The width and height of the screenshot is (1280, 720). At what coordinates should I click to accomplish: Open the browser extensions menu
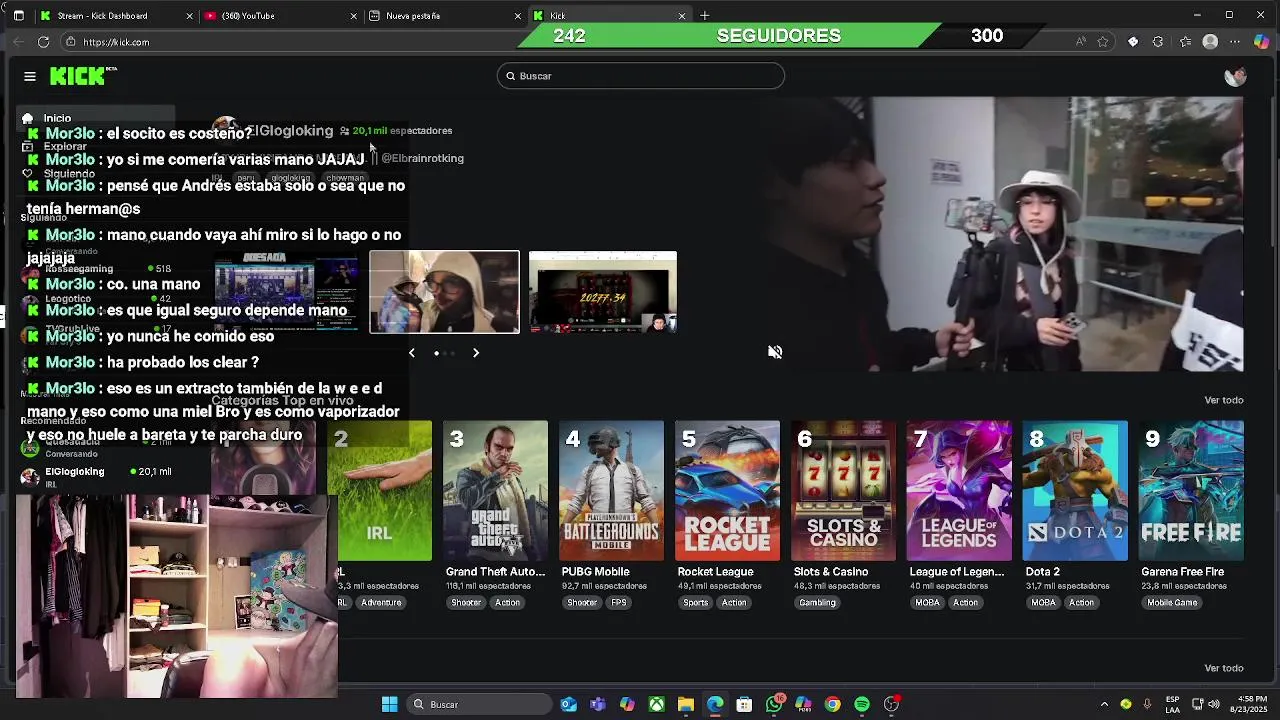pyautogui.click(x=1158, y=42)
